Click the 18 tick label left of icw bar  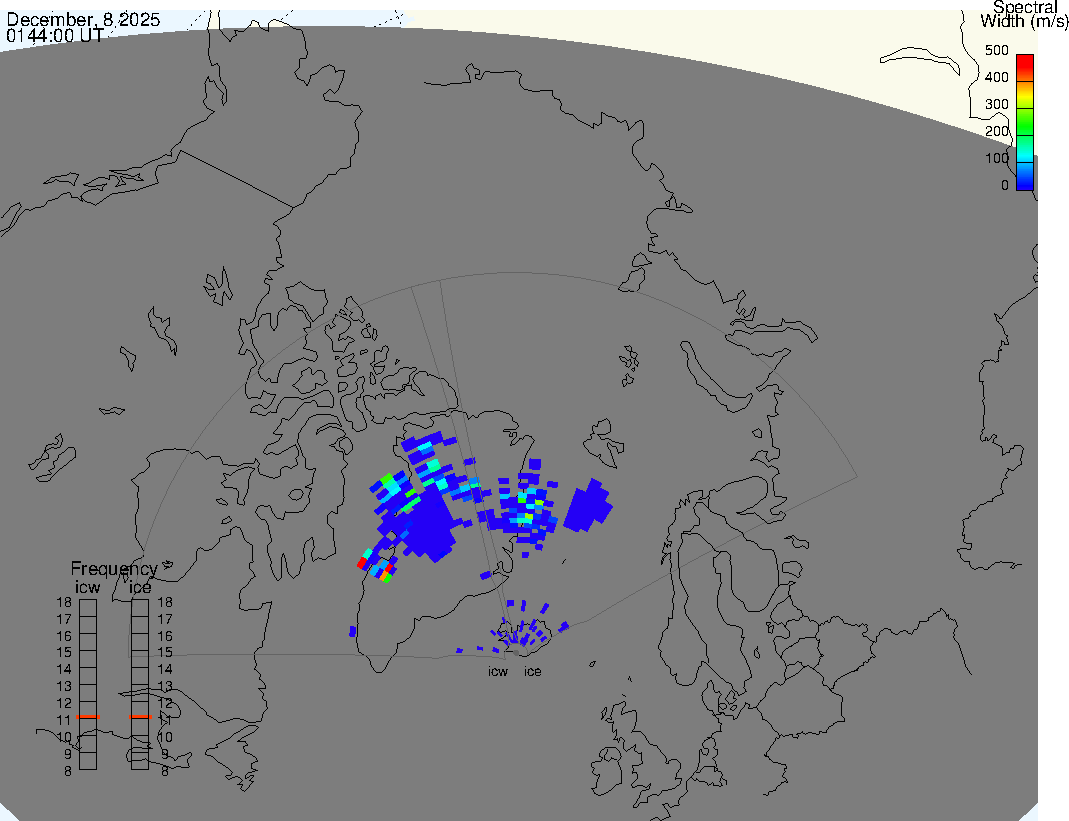64,602
